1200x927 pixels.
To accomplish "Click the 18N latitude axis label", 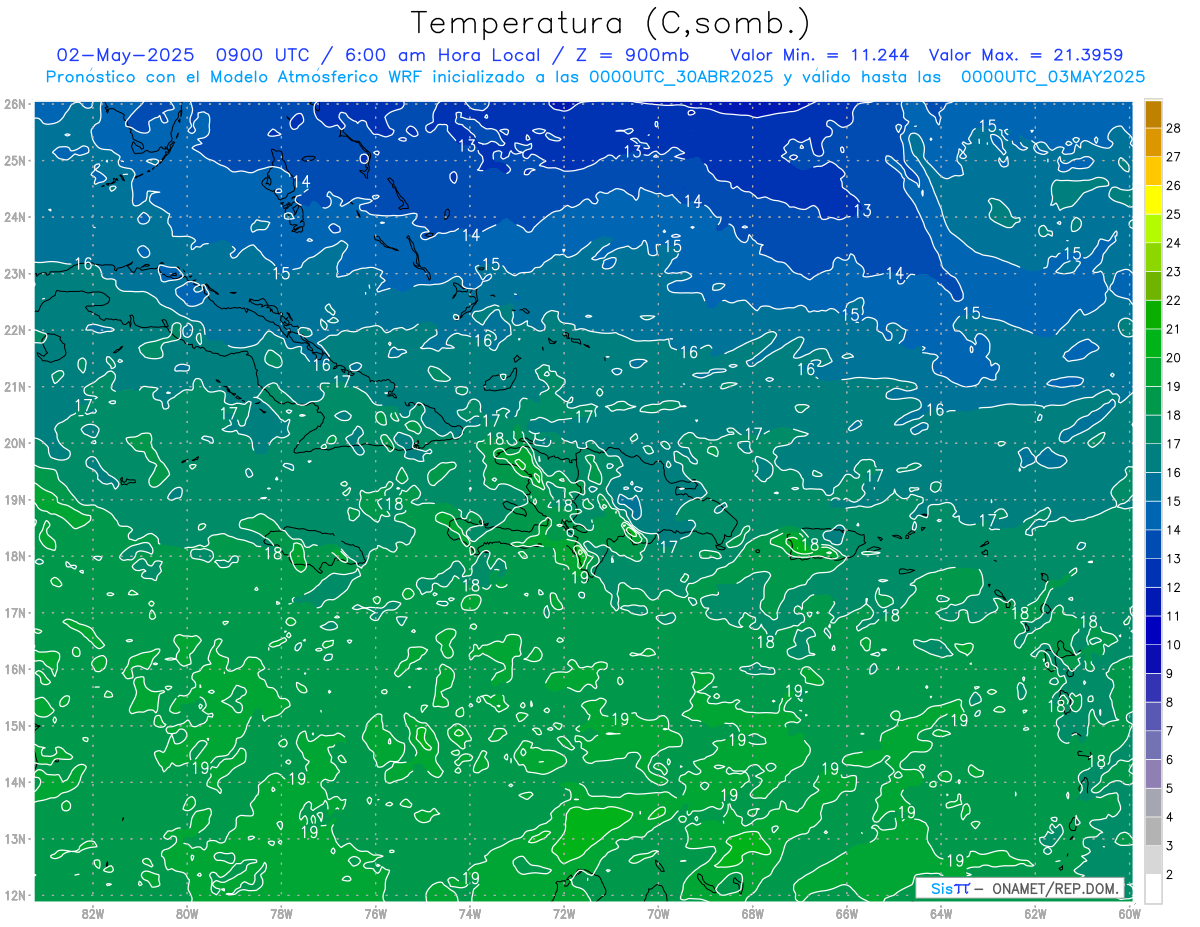I will click(x=14, y=556).
